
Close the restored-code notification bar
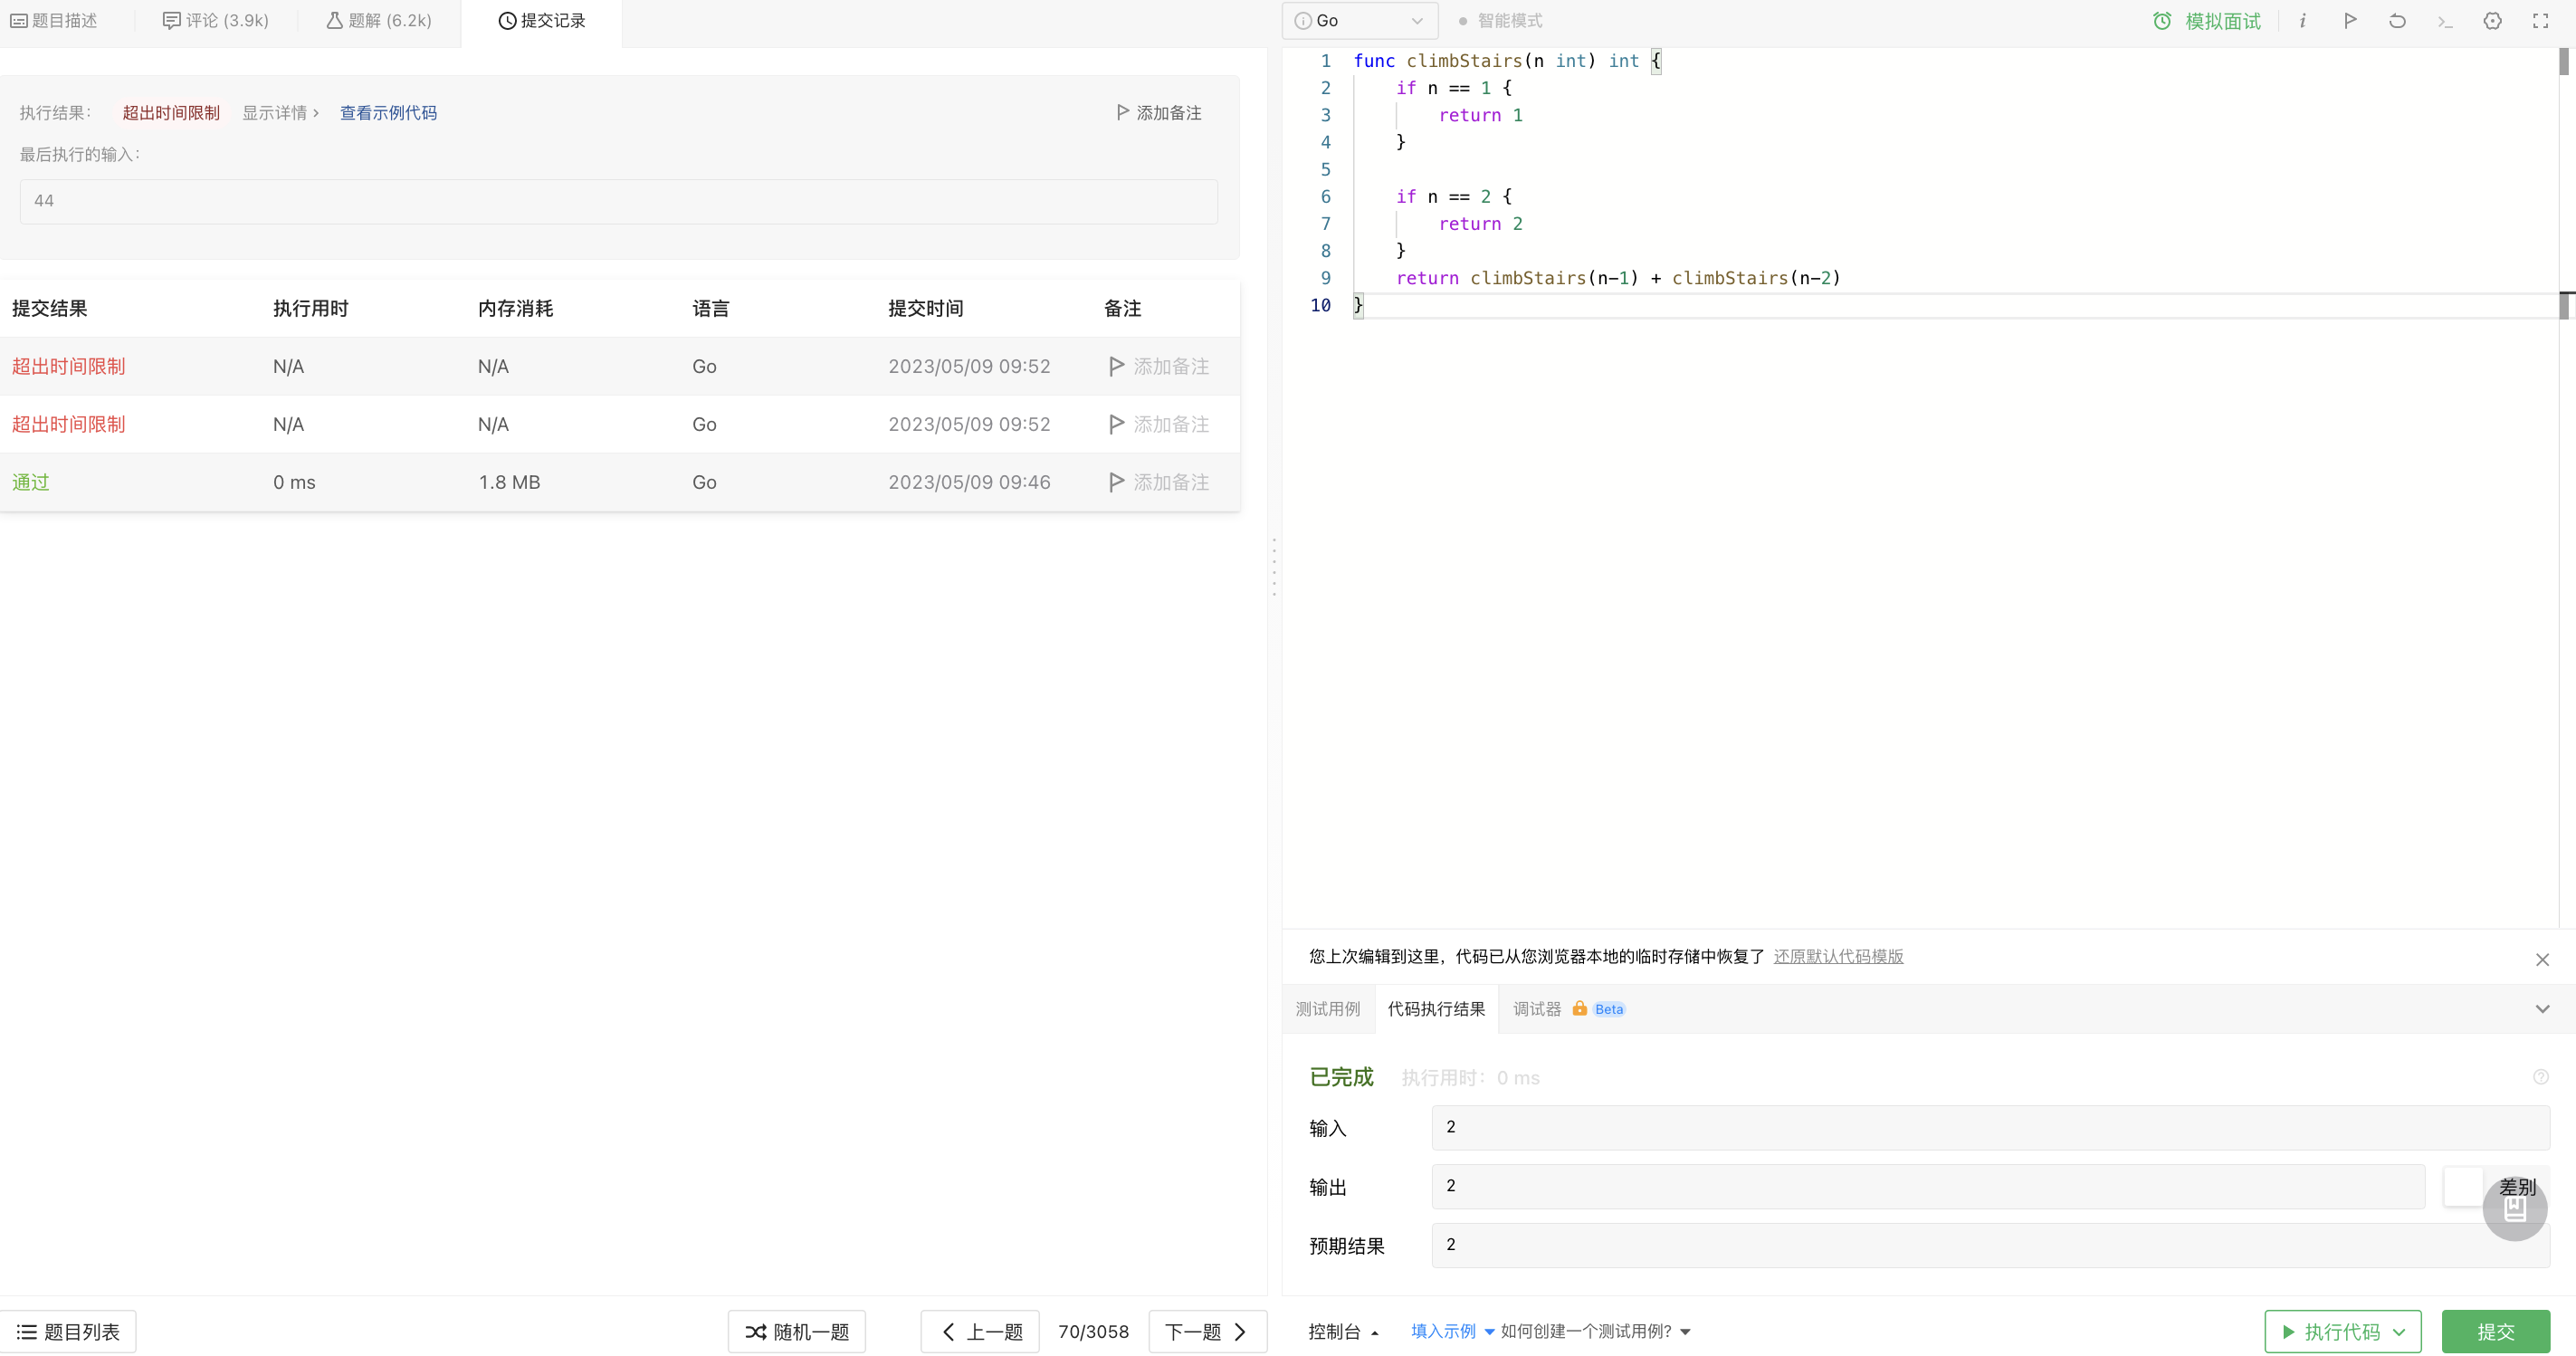tap(2542, 959)
